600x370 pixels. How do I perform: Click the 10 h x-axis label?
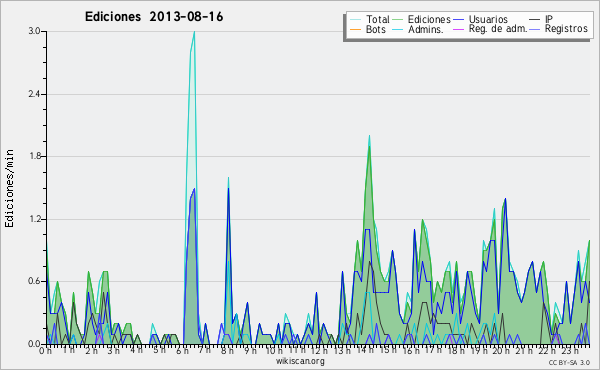click(x=274, y=350)
